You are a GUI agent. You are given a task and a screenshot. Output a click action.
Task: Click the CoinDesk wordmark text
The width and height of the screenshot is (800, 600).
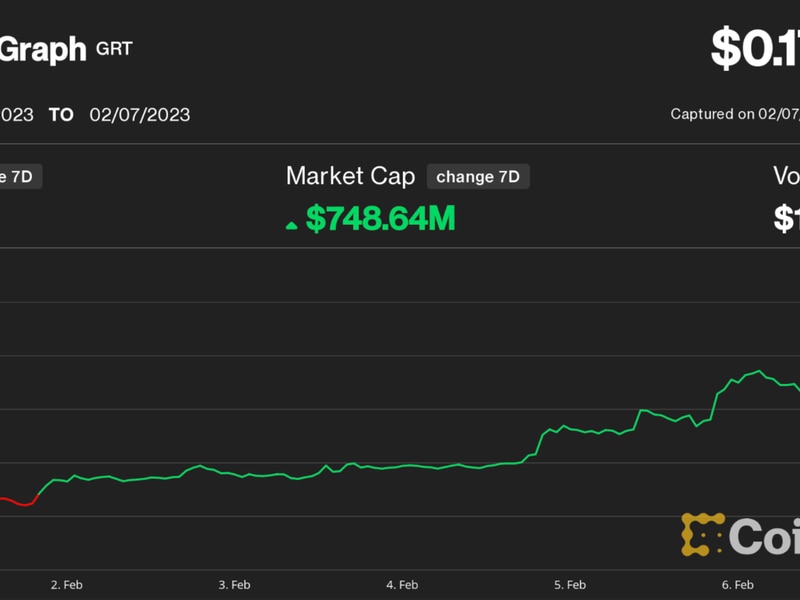tap(765, 536)
